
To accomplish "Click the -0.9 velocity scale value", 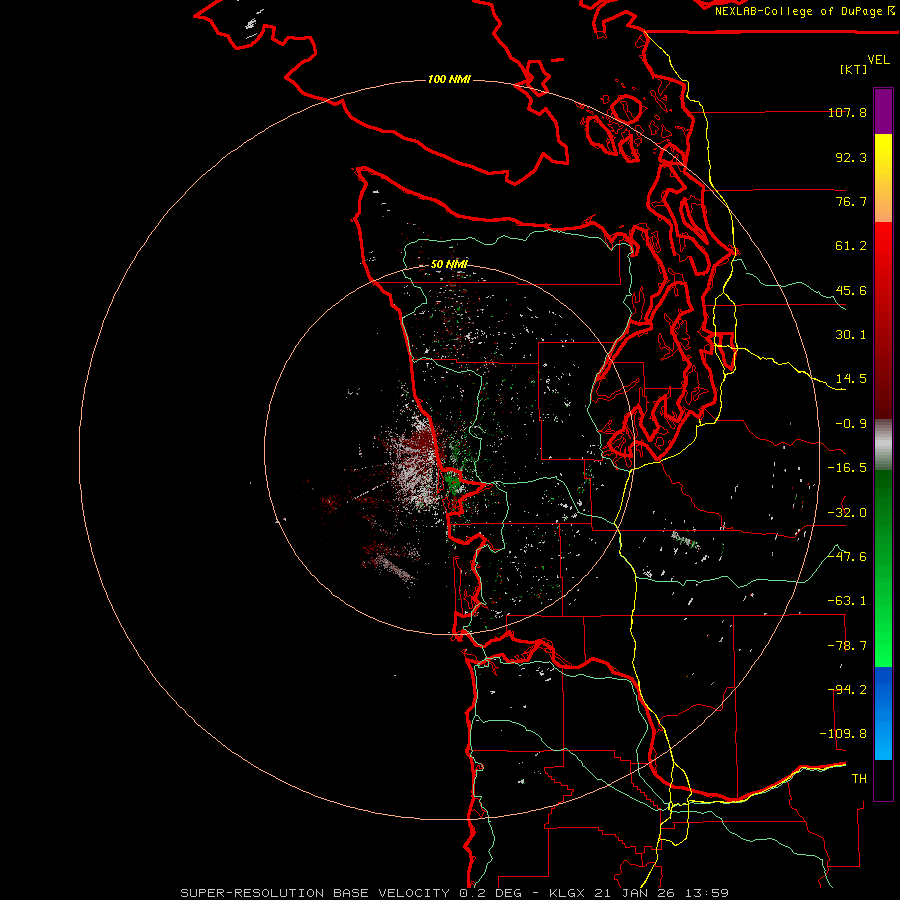I will 851,424.
